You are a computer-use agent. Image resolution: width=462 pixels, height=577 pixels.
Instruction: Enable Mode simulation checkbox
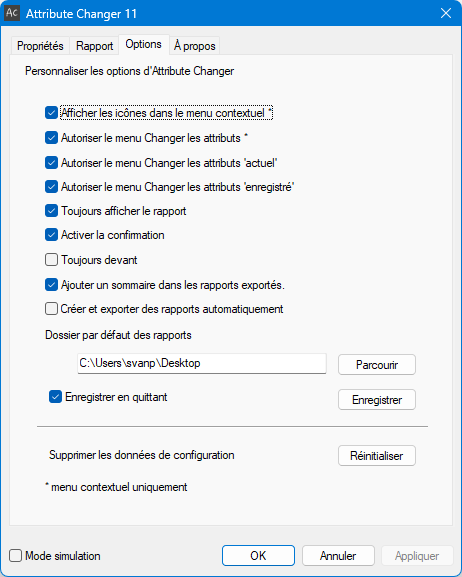(15, 556)
